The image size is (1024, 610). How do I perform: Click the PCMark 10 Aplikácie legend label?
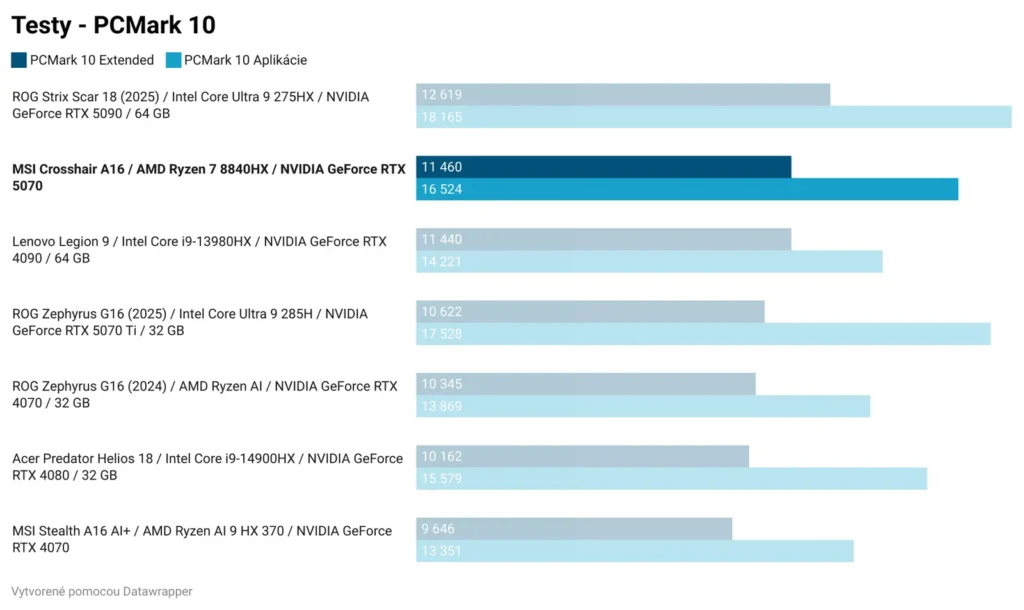245,60
